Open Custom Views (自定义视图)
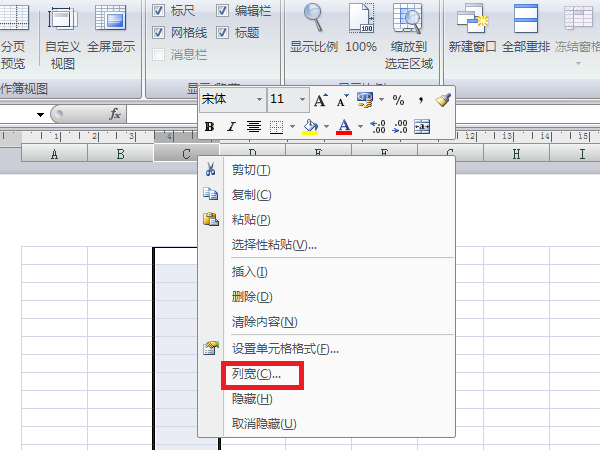 click(62, 36)
